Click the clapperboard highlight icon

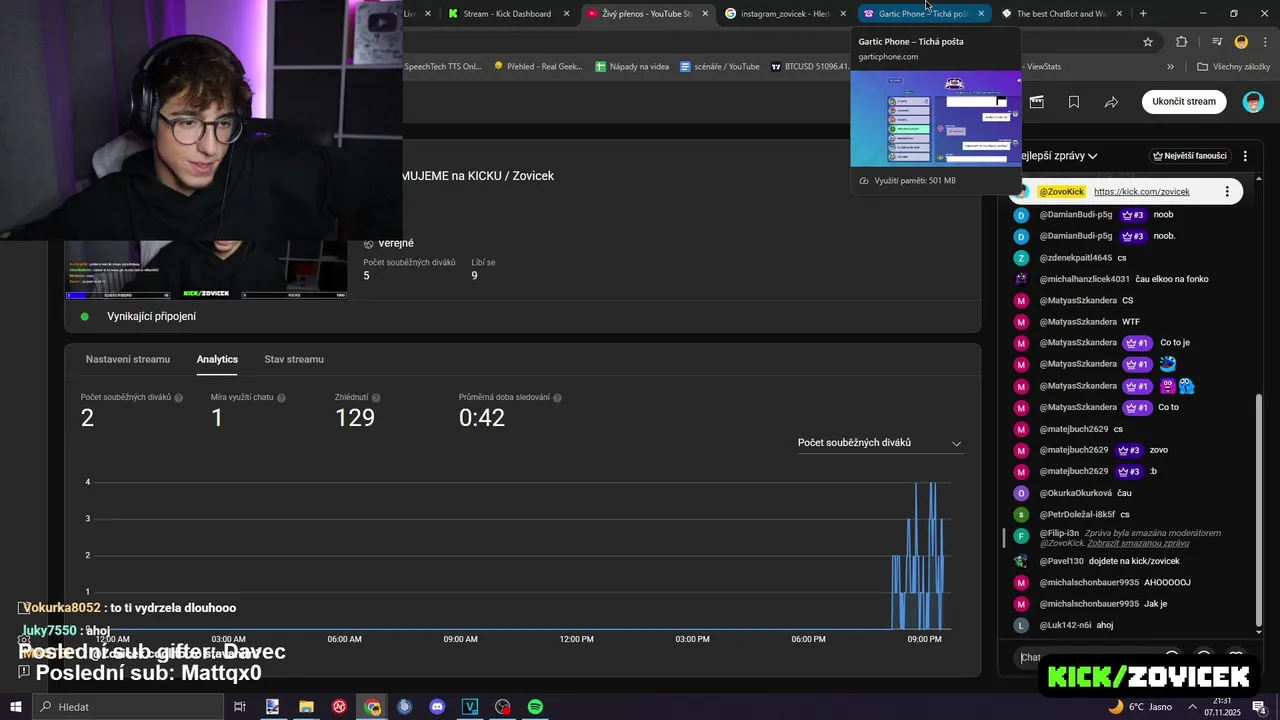[x=1037, y=102]
